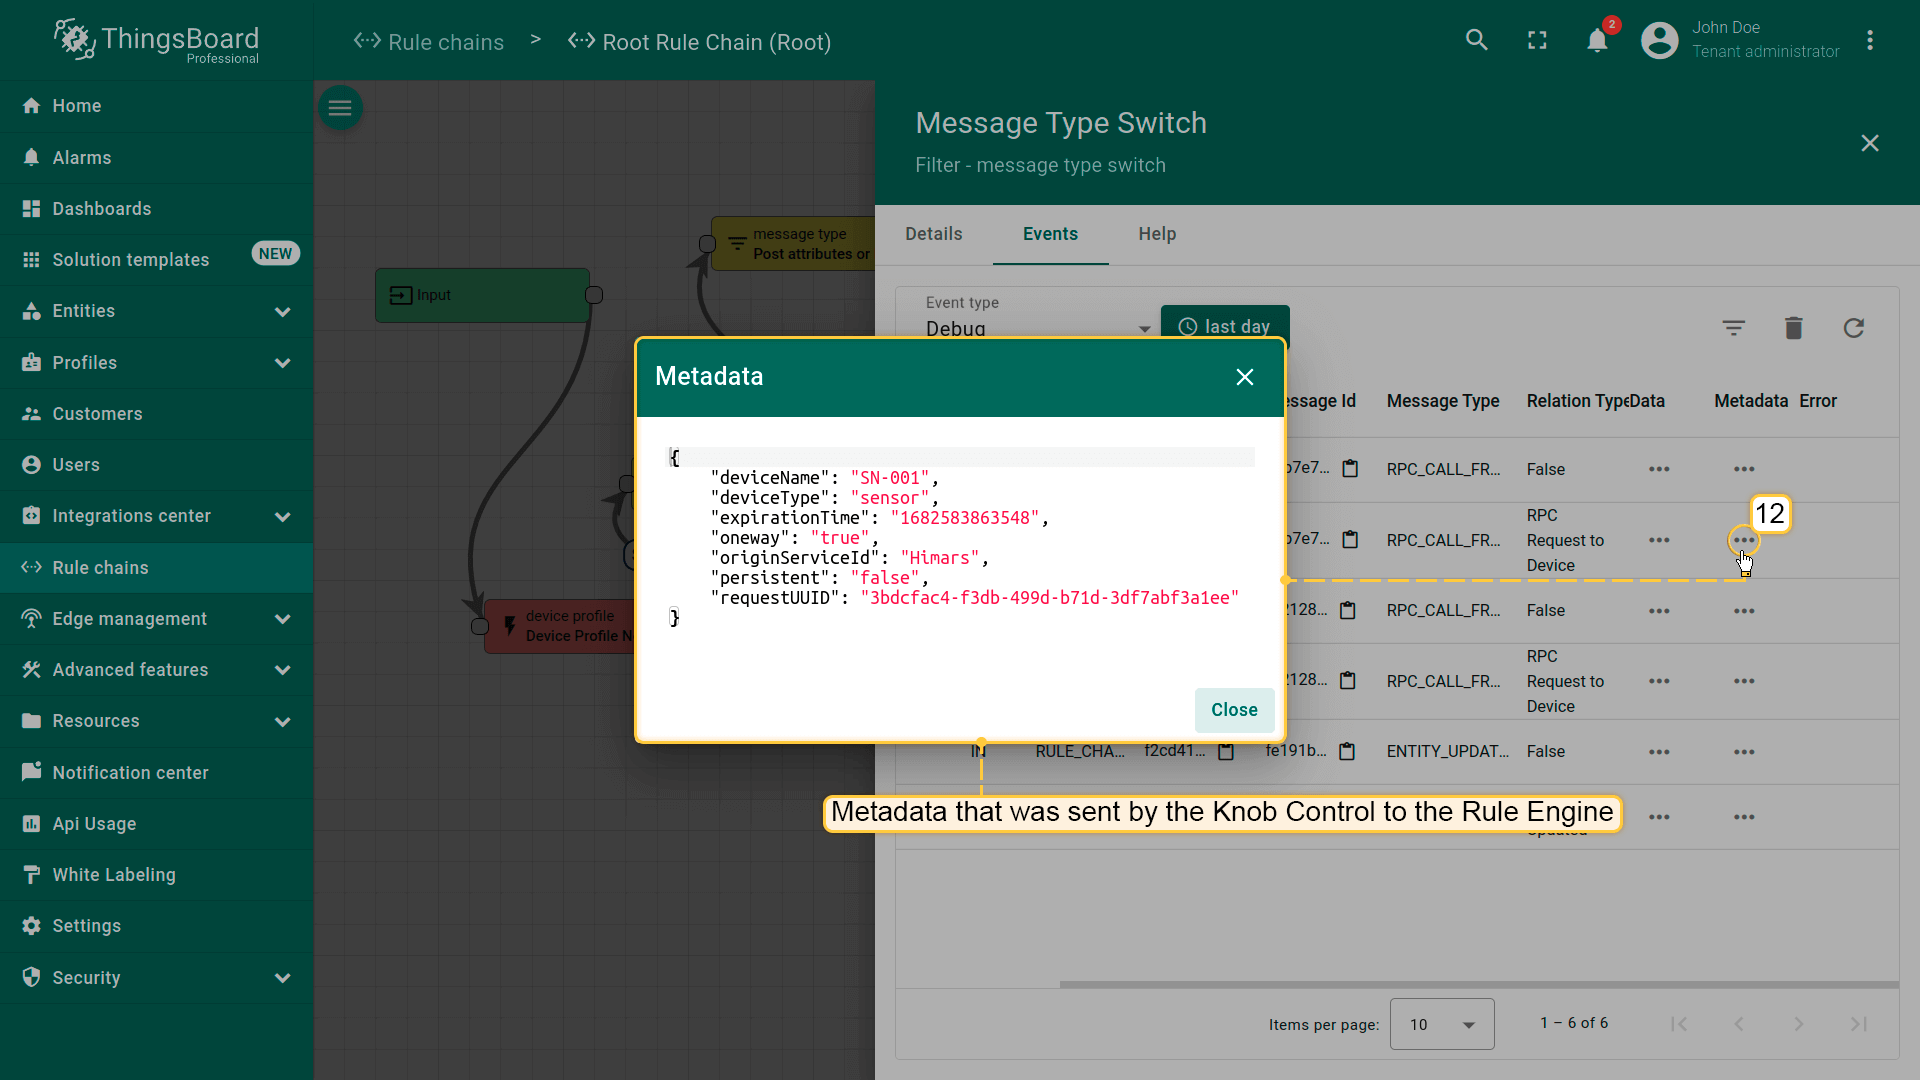
Task: Open the three-dot user menu
Action: point(1869,41)
